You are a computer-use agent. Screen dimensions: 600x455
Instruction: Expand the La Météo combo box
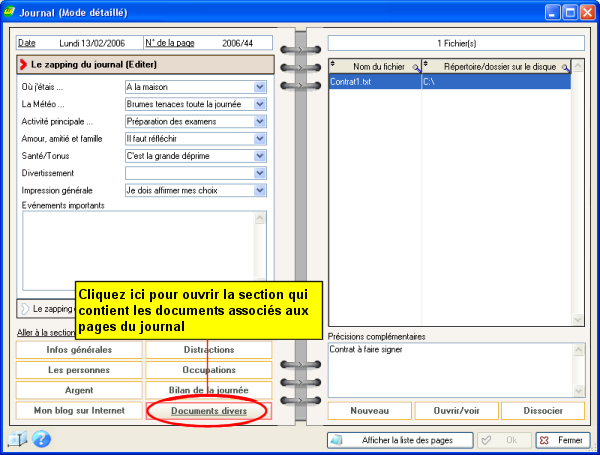click(260, 104)
